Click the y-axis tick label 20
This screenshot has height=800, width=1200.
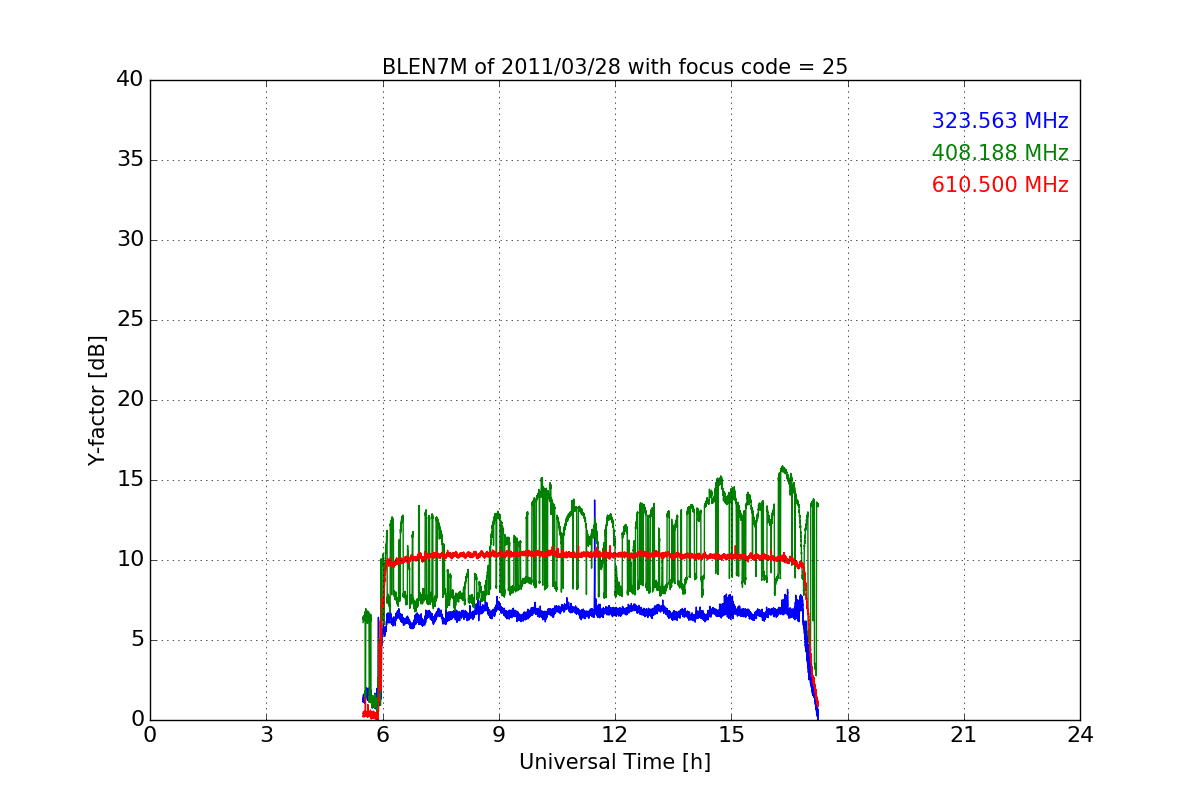click(130, 400)
